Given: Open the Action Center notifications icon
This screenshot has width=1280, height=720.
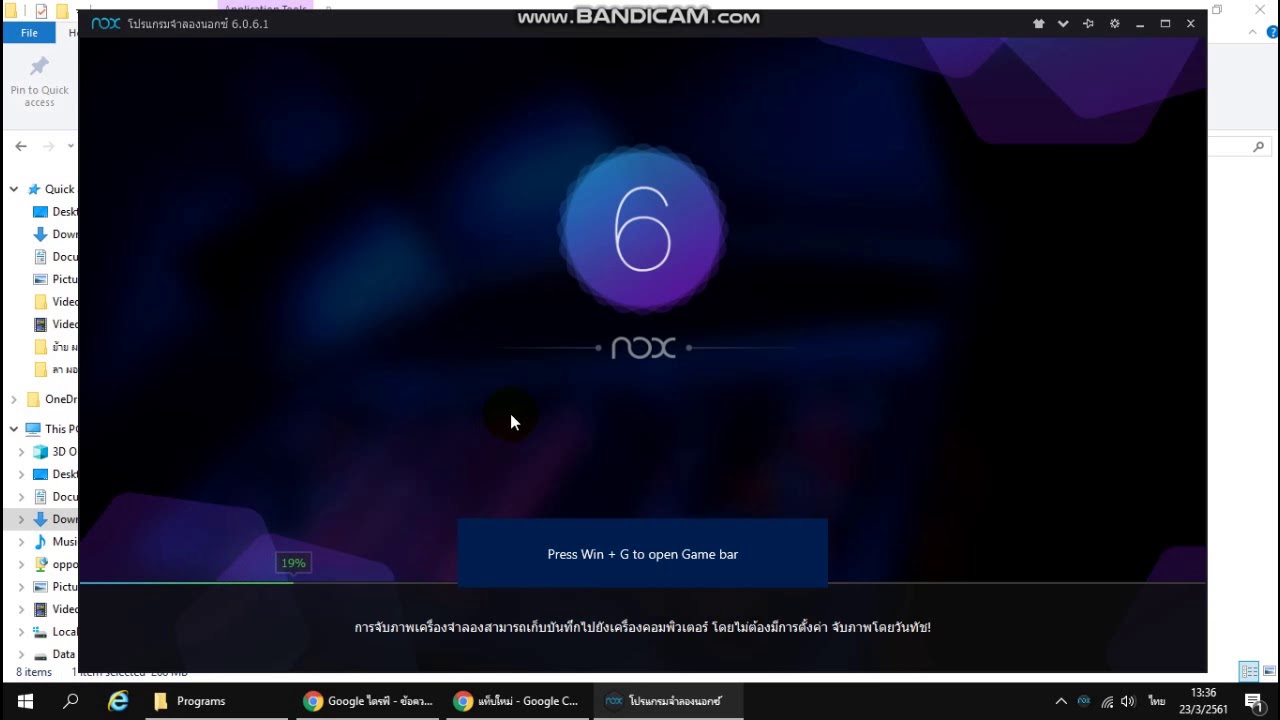Looking at the screenshot, I should pyautogui.click(x=1254, y=701).
